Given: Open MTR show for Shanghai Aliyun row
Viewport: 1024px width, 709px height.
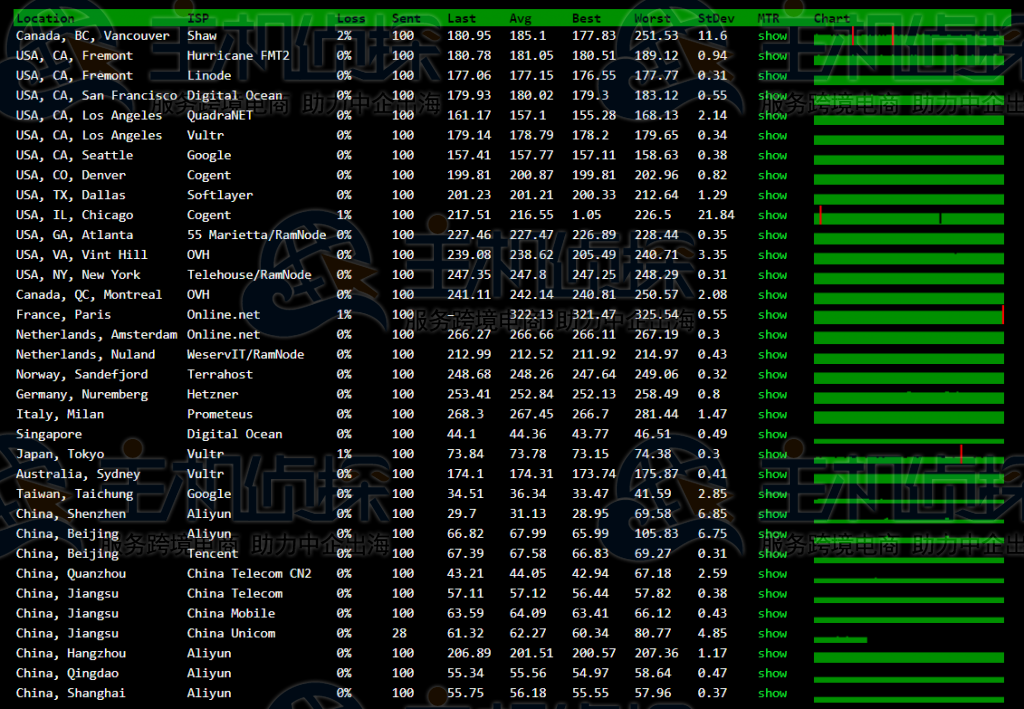Looking at the screenshot, I should click(x=772, y=694).
